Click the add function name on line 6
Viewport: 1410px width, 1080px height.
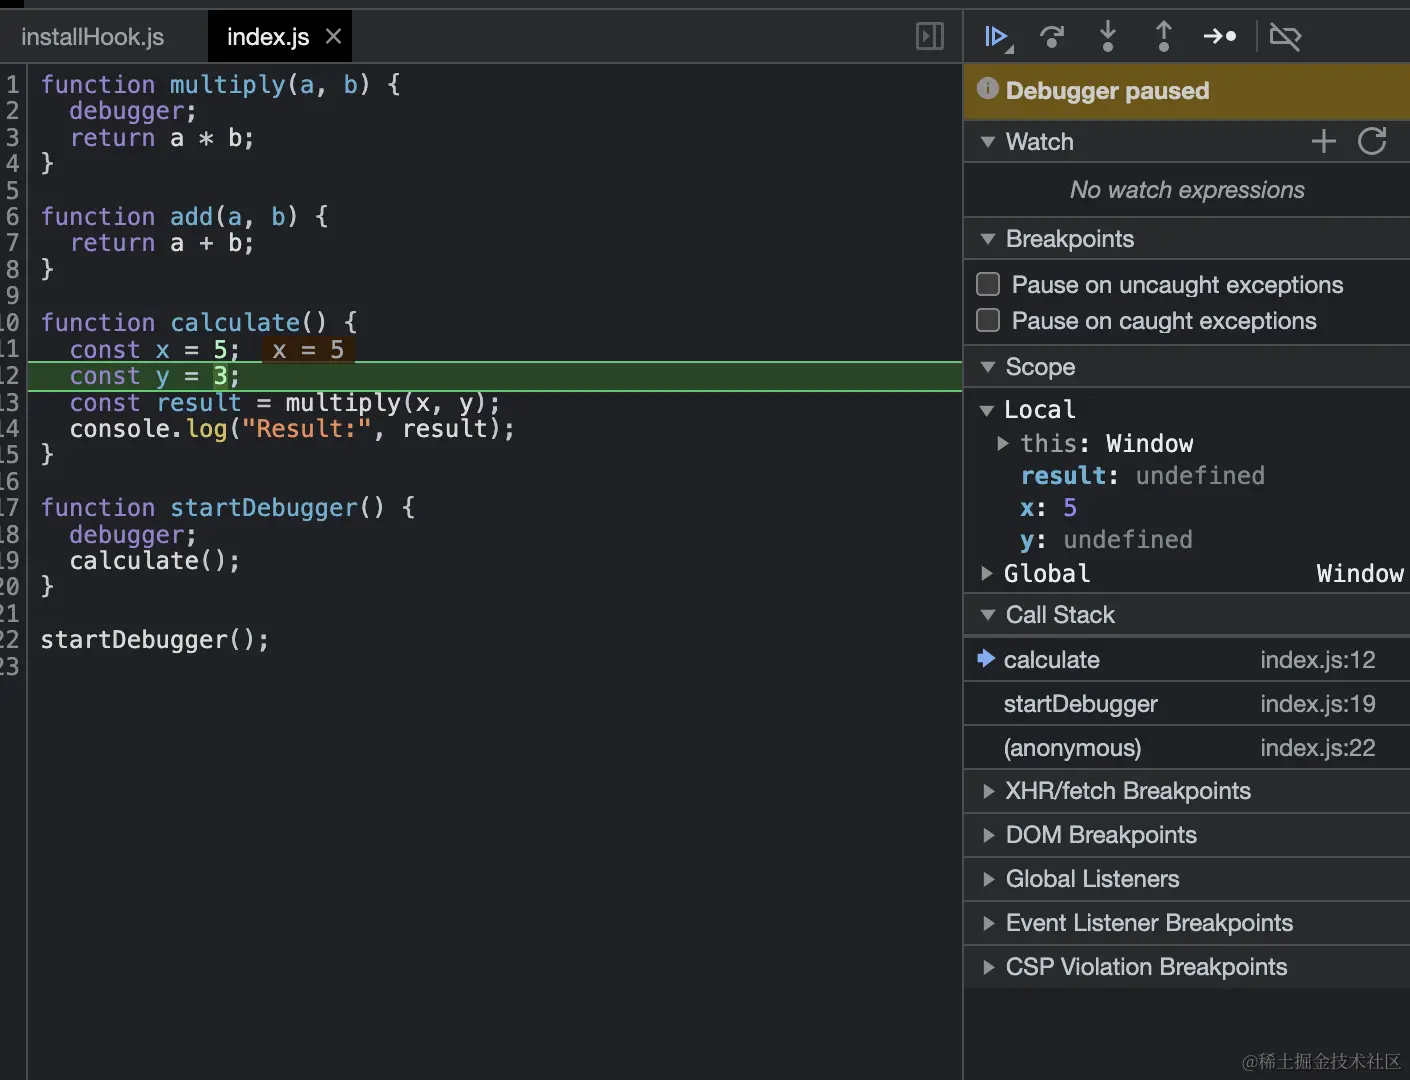(x=192, y=217)
